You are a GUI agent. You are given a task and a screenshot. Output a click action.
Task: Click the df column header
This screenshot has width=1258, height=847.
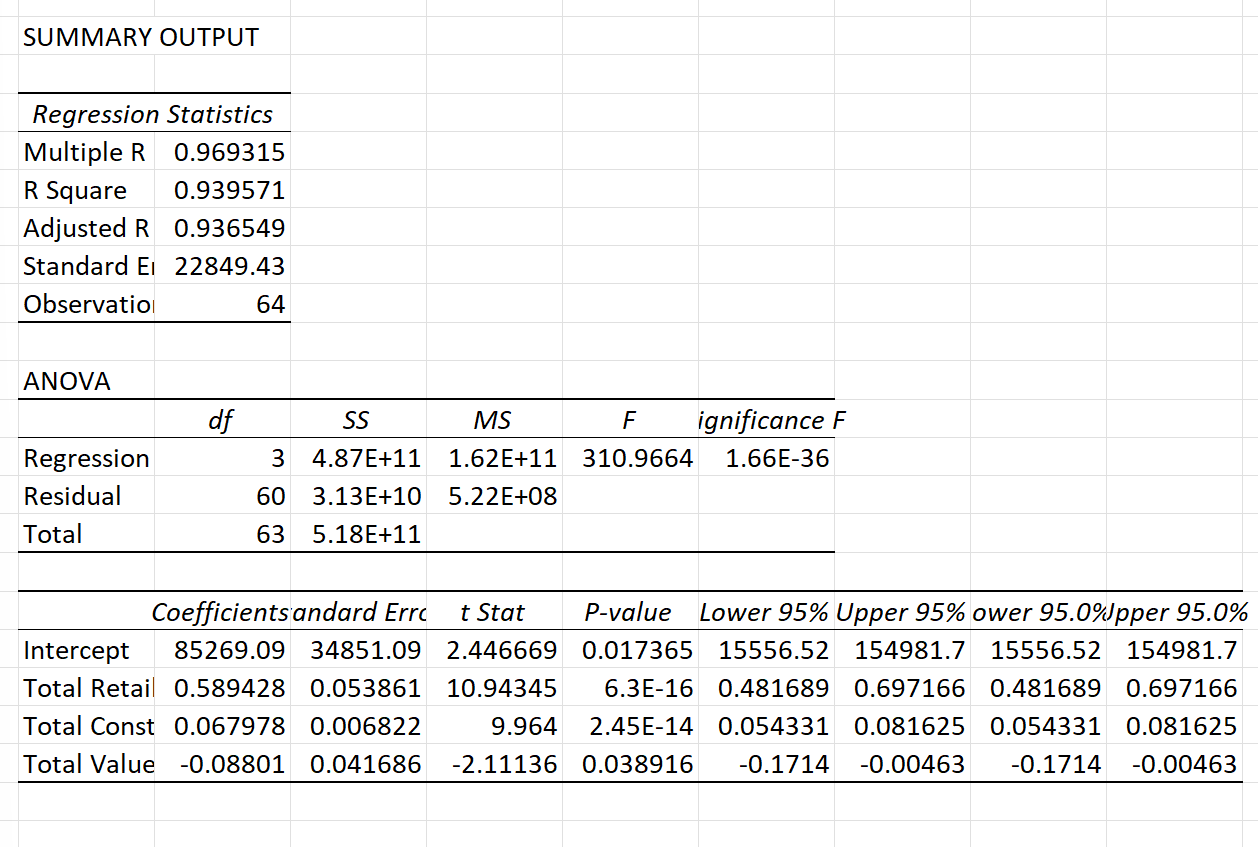point(222,421)
